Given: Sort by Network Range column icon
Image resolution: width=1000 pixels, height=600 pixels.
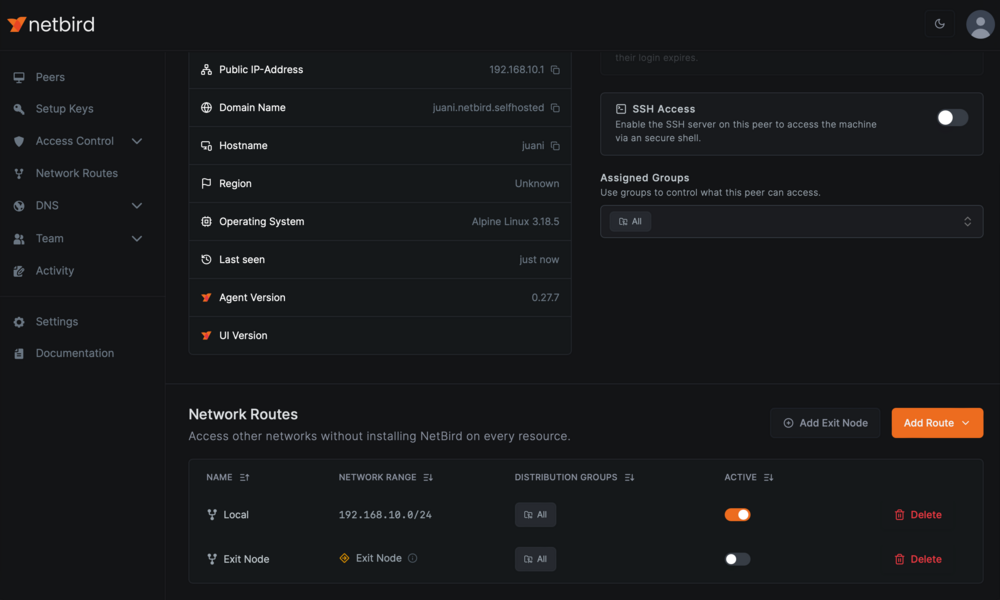Looking at the screenshot, I should point(428,477).
